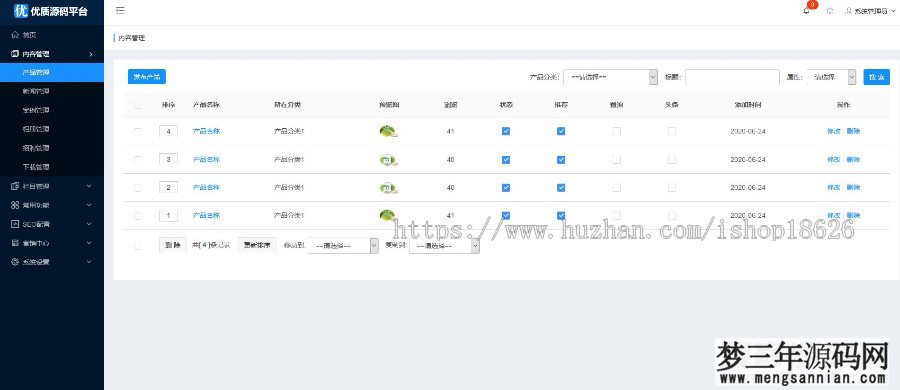Open the 'copy to' dropdown below table
The image size is (900, 390).
coord(444,246)
